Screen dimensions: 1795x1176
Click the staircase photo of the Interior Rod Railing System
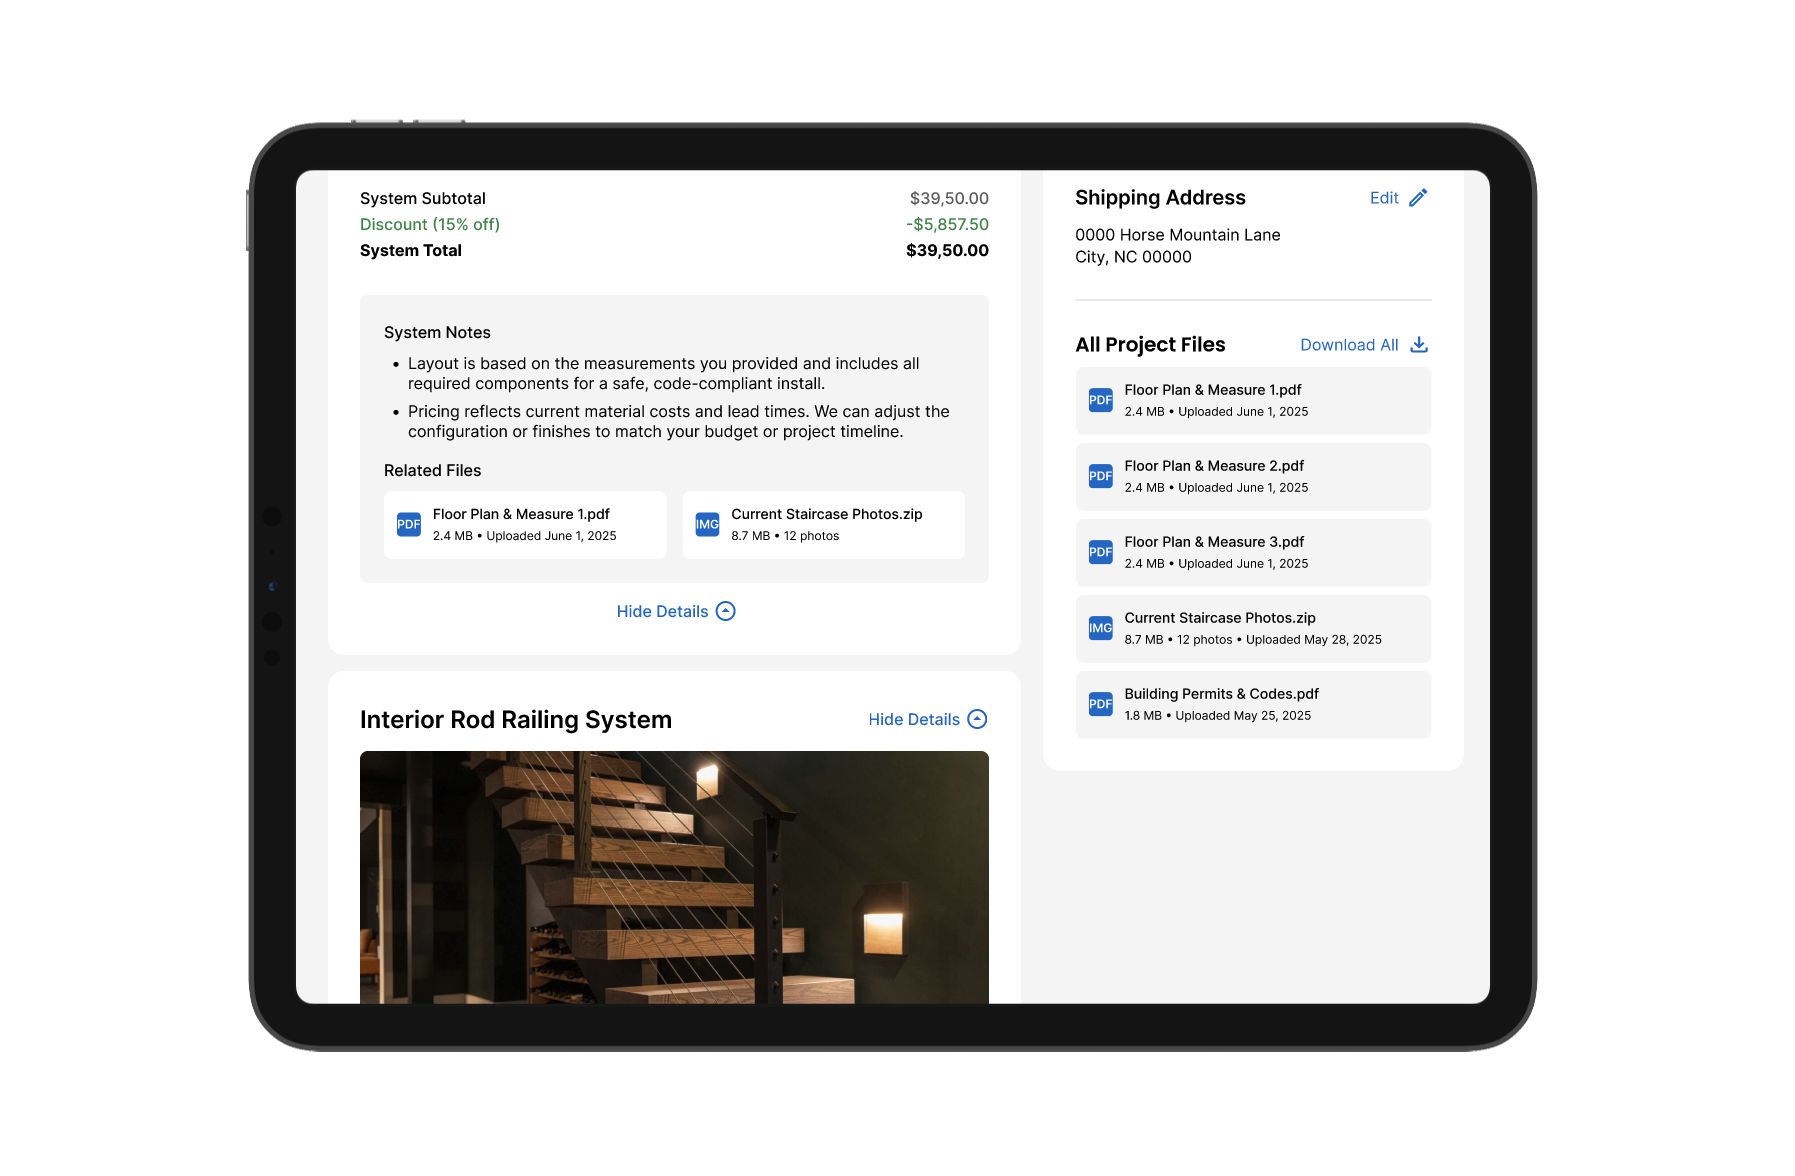tap(674, 877)
